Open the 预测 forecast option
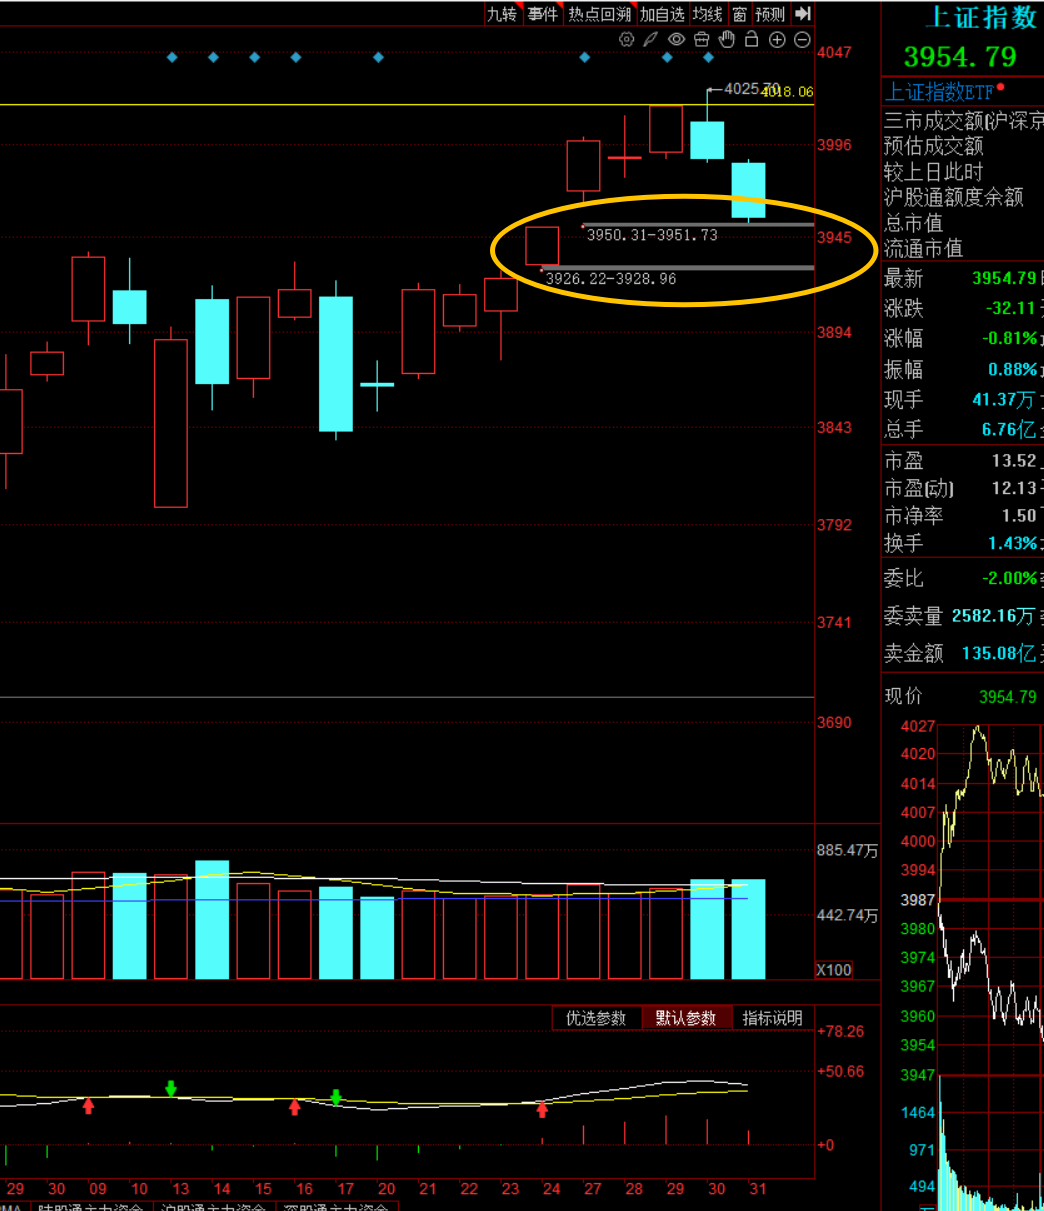1044x1211 pixels. point(770,14)
